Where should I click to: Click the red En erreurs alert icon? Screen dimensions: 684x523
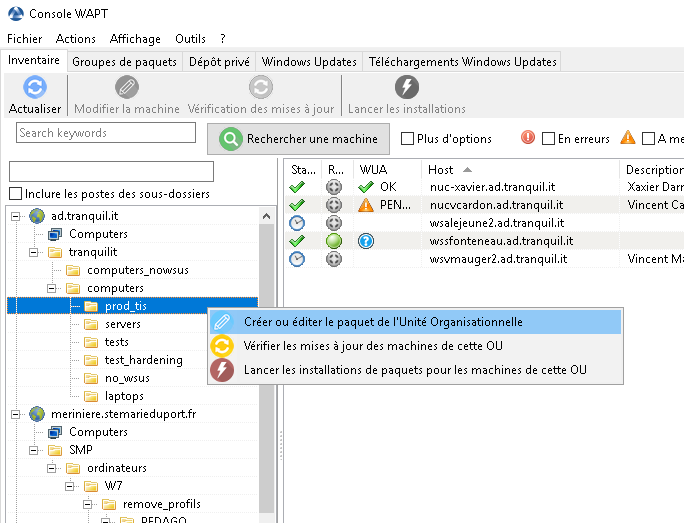pyautogui.click(x=528, y=138)
